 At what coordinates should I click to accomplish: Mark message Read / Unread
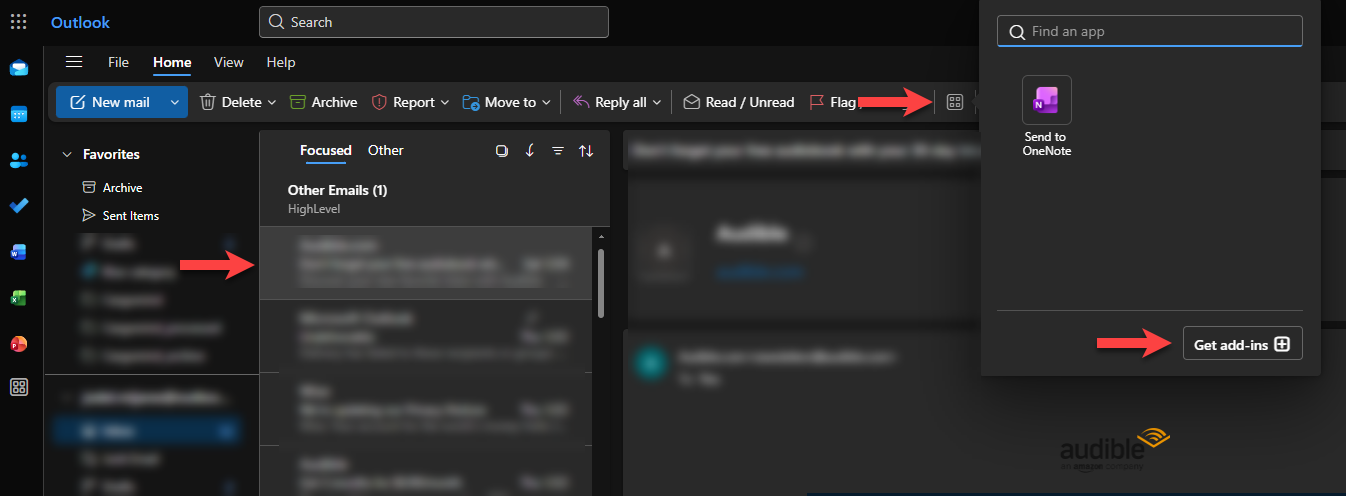click(738, 102)
